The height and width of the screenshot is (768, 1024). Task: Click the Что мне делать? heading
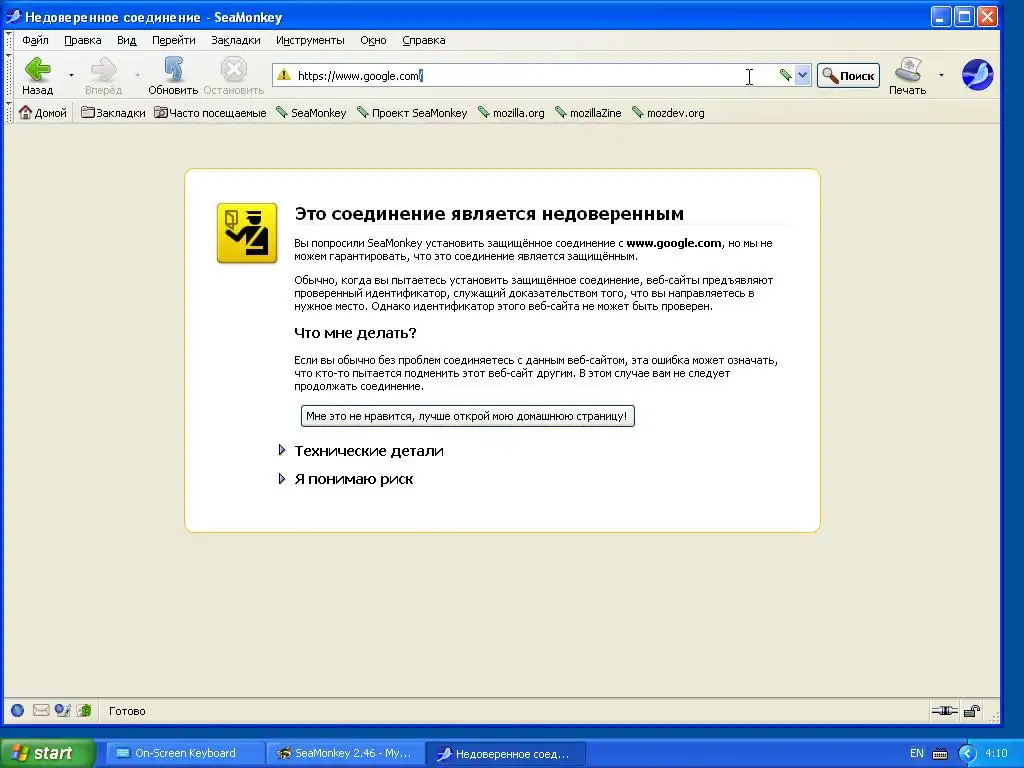[355, 333]
